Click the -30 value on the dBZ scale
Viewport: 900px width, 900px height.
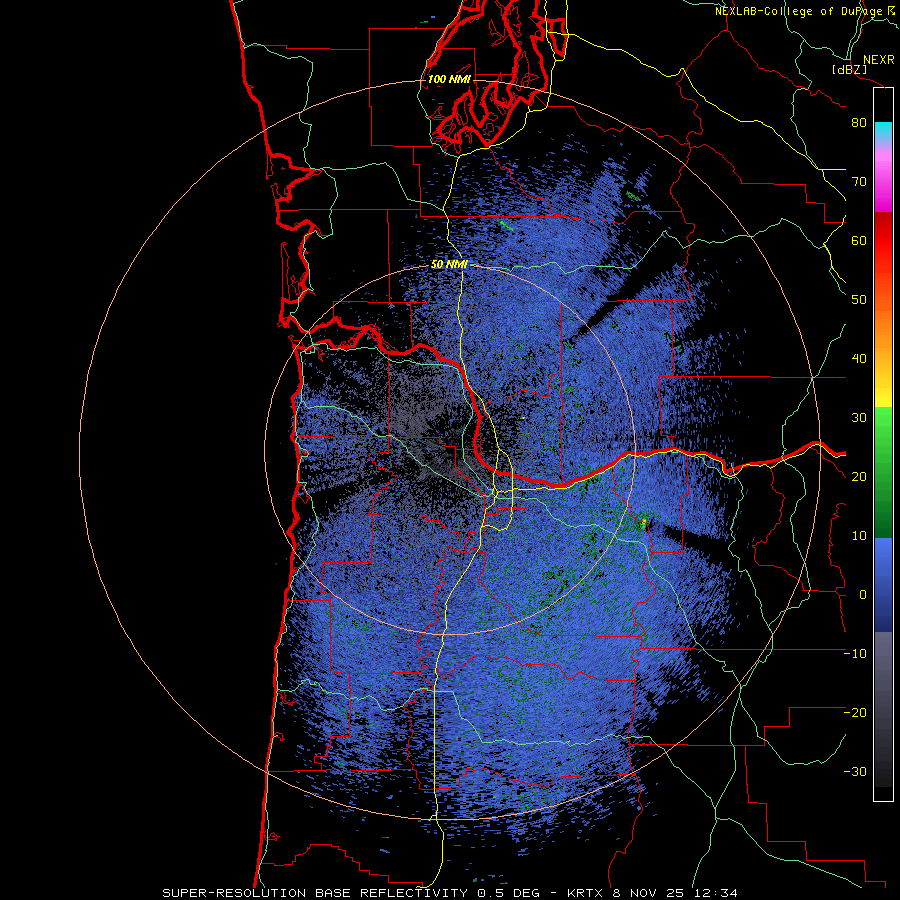pos(855,772)
